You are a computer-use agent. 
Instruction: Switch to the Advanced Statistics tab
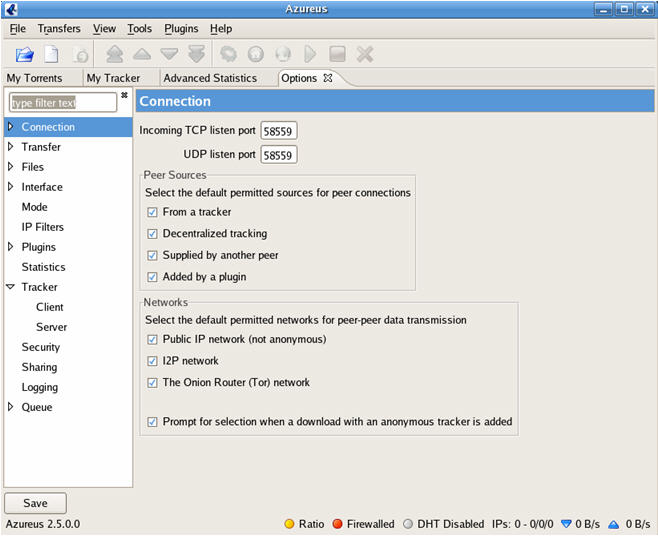coord(210,78)
